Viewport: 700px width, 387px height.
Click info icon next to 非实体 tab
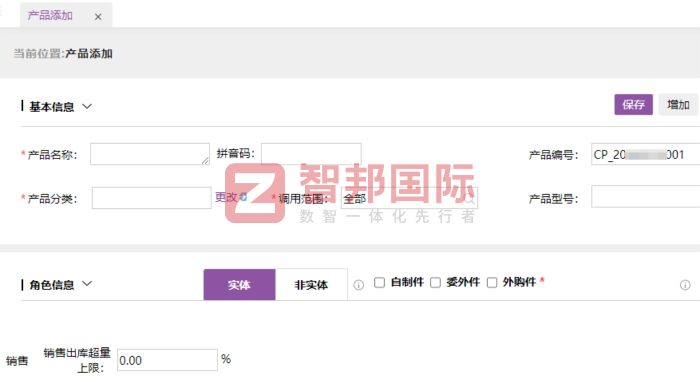coord(358,285)
